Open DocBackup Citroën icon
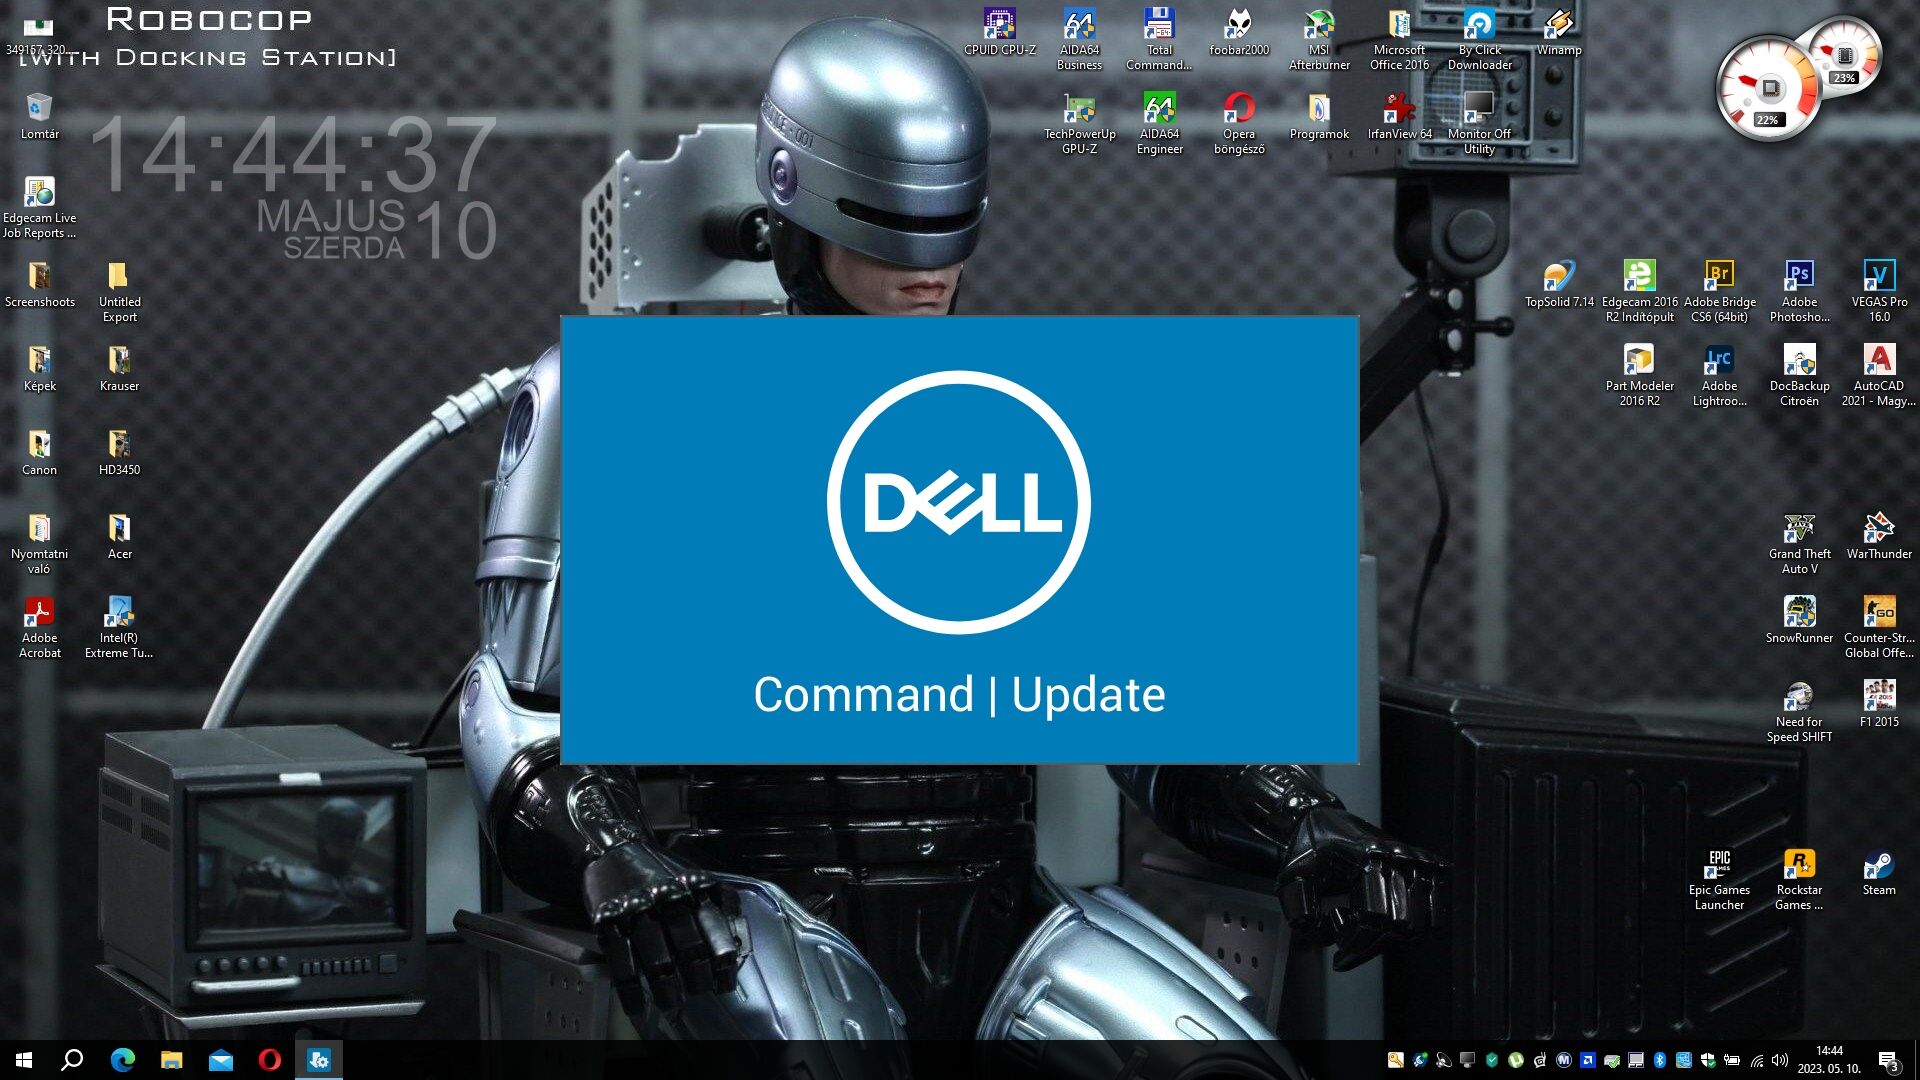The width and height of the screenshot is (1920, 1080). click(x=1799, y=376)
